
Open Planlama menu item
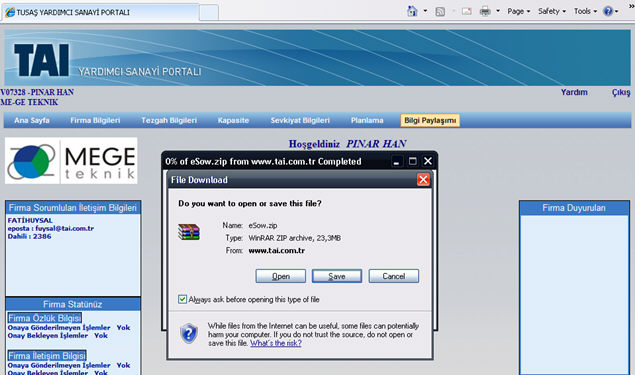(x=367, y=120)
